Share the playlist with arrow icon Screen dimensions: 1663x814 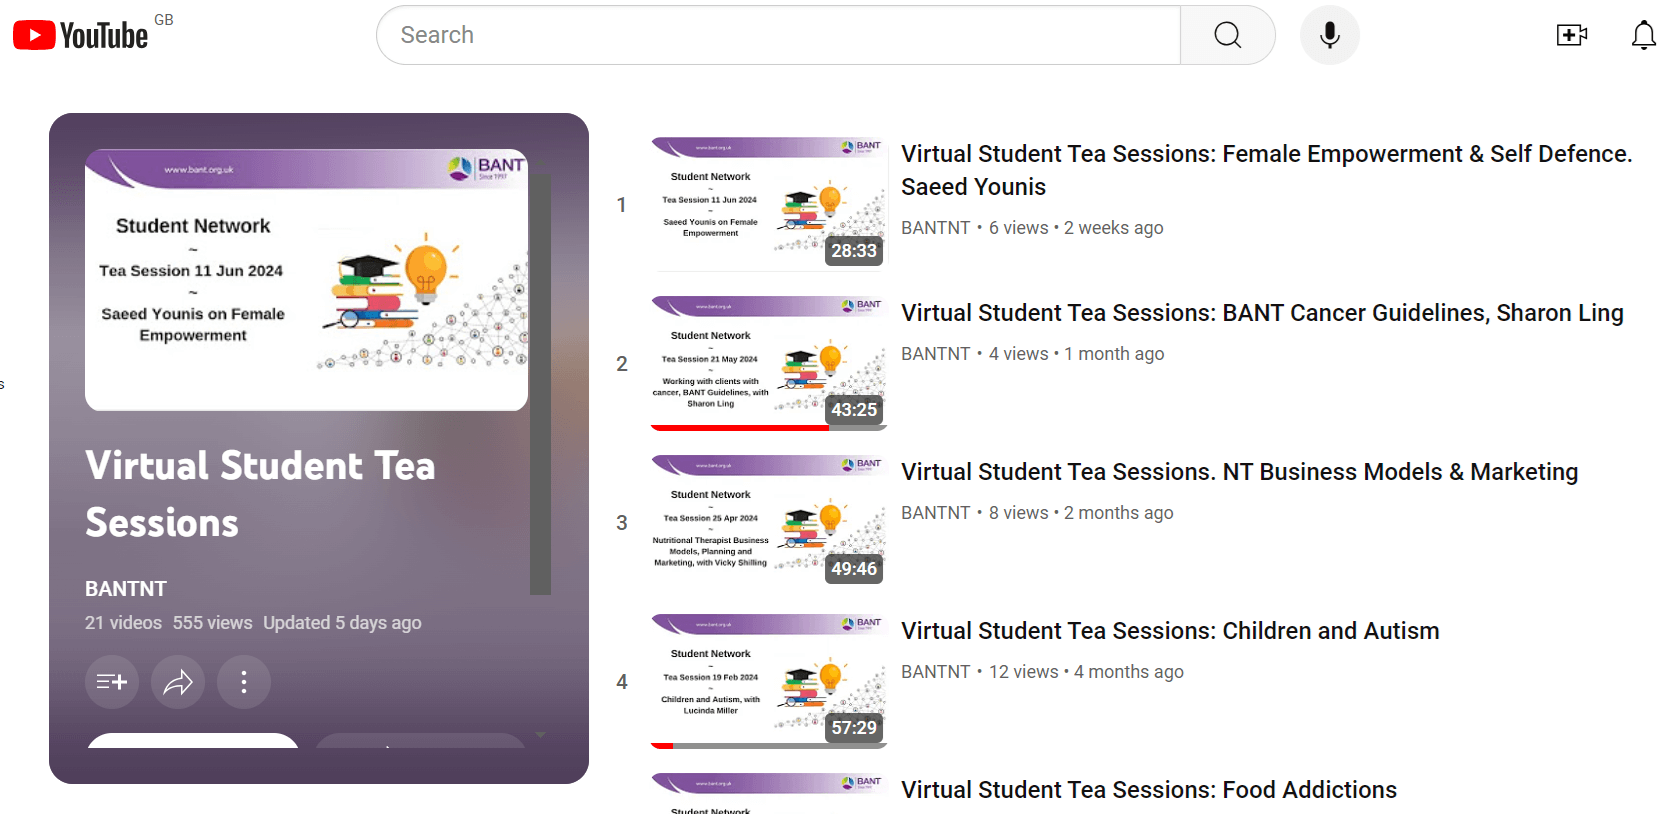pos(178,682)
